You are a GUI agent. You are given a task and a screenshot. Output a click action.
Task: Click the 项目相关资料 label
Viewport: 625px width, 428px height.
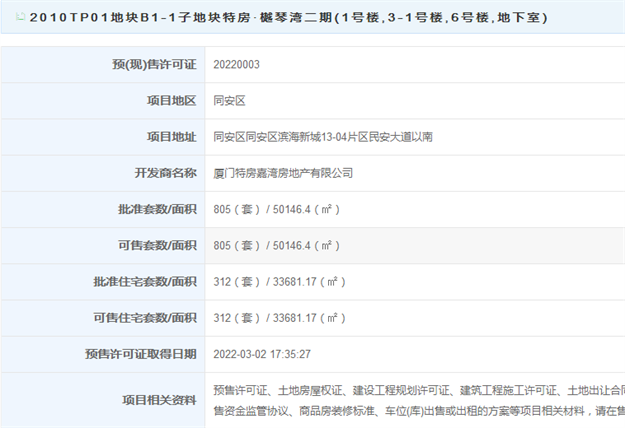pyautogui.click(x=159, y=400)
